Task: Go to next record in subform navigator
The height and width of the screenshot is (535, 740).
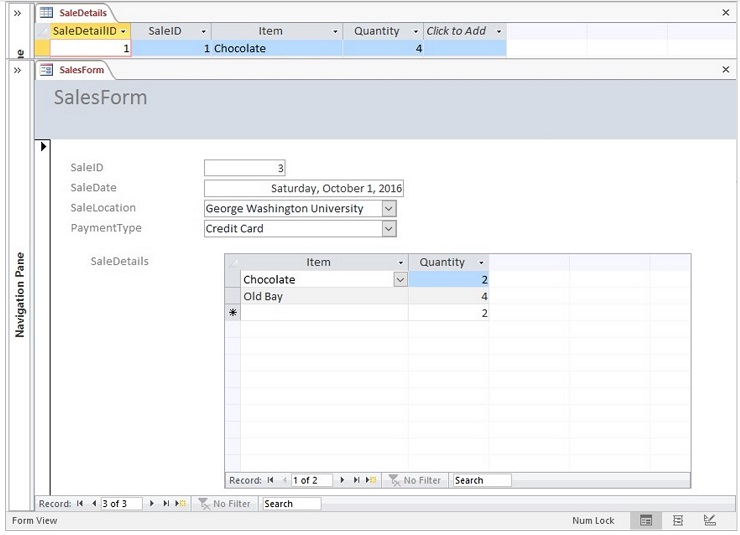Action: click(x=343, y=481)
